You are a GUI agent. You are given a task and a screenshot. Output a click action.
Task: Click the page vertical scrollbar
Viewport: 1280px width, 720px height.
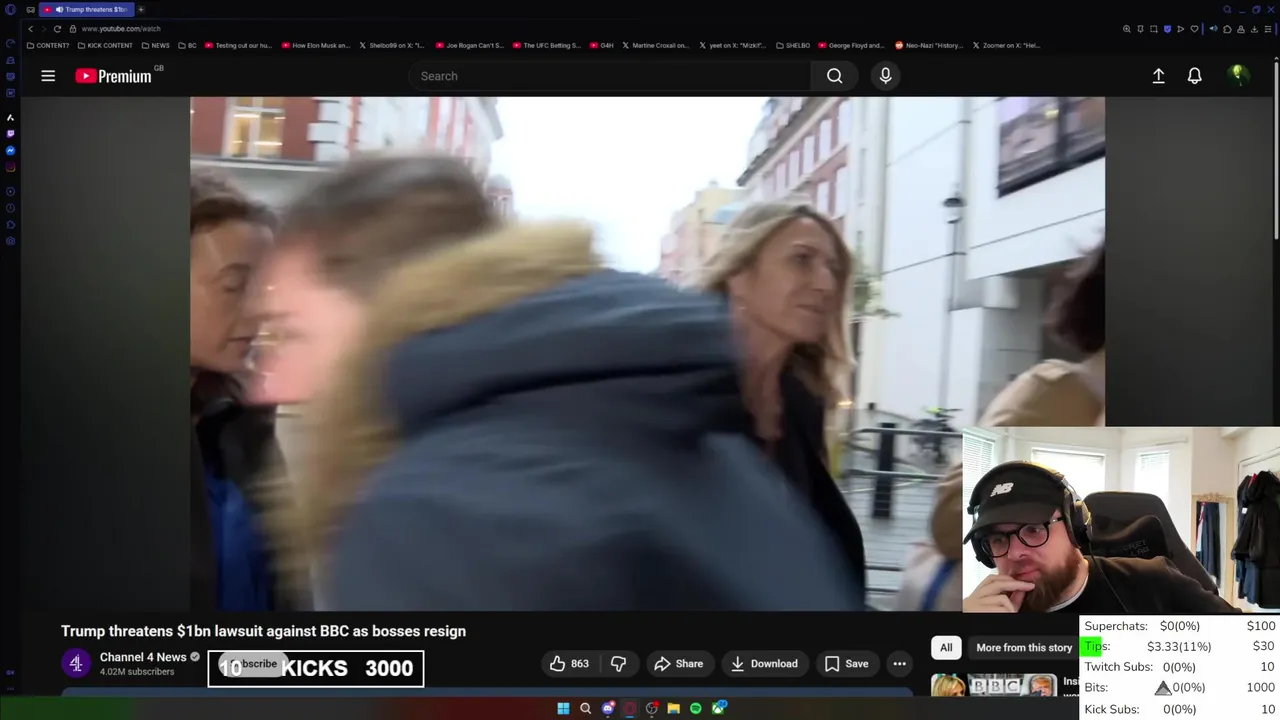pyautogui.click(x=1276, y=150)
